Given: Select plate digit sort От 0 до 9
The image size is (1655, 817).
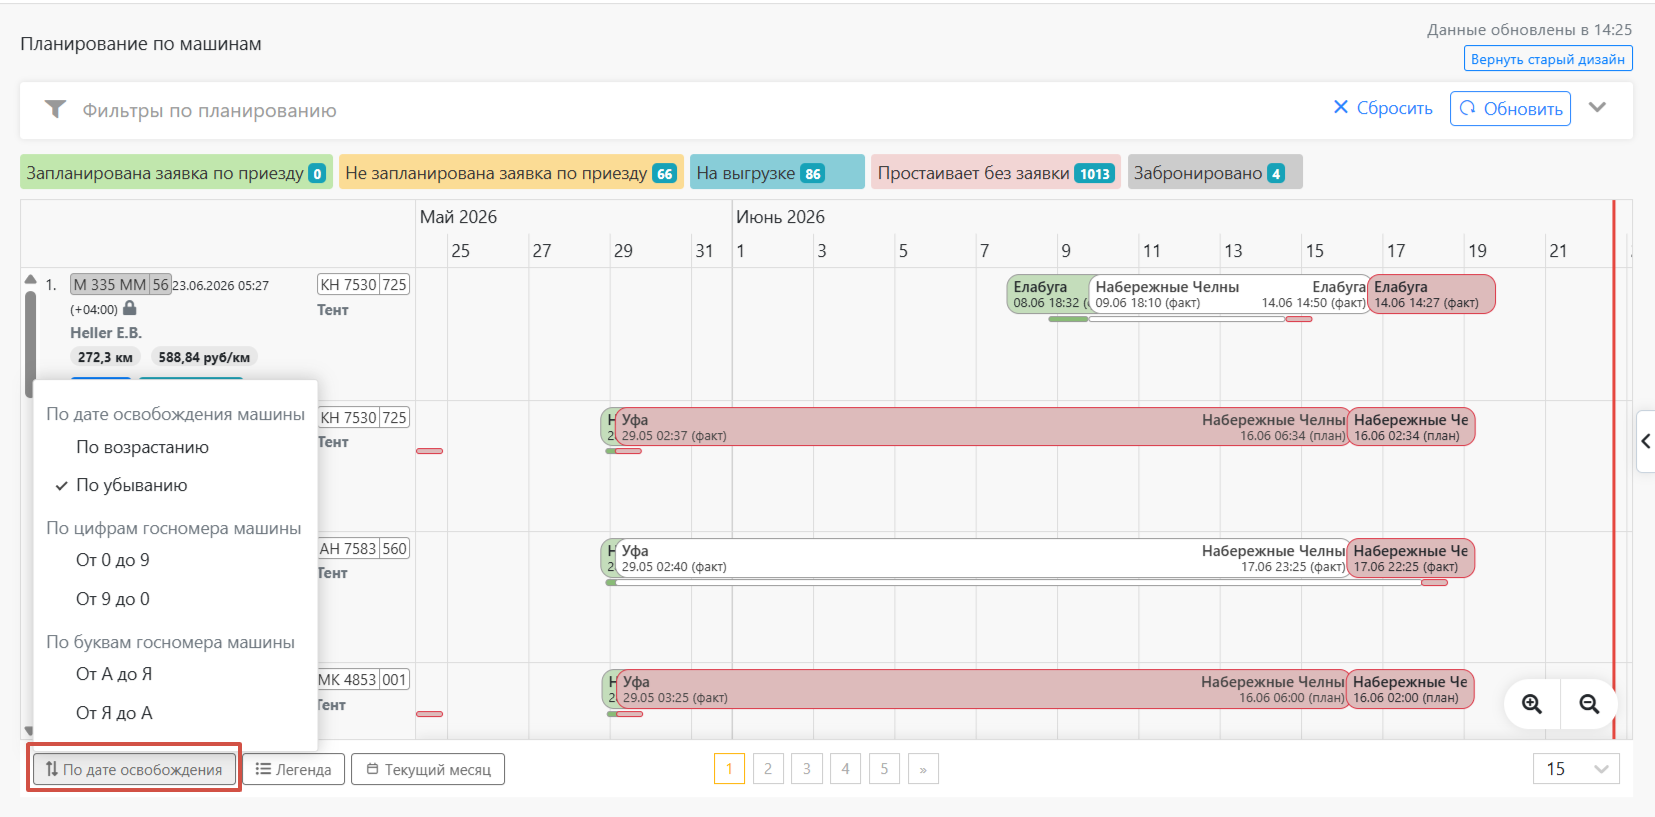Looking at the screenshot, I should (113, 560).
